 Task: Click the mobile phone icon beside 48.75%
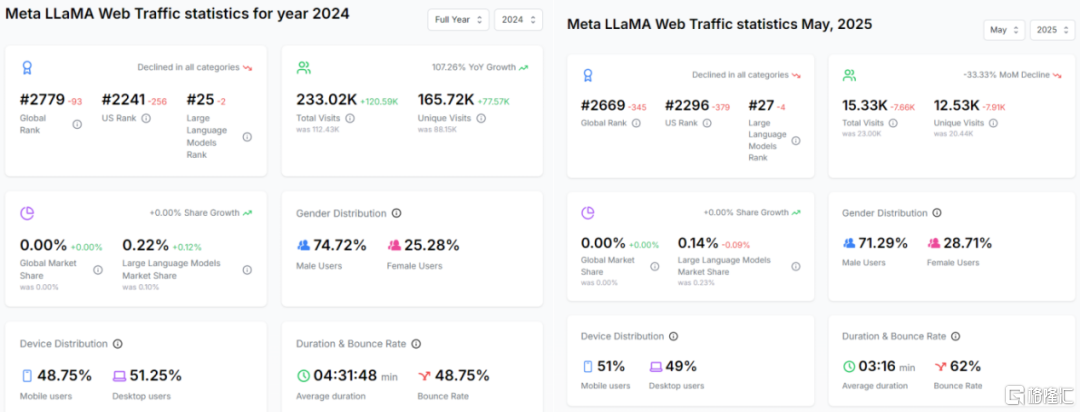[x=27, y=375]
